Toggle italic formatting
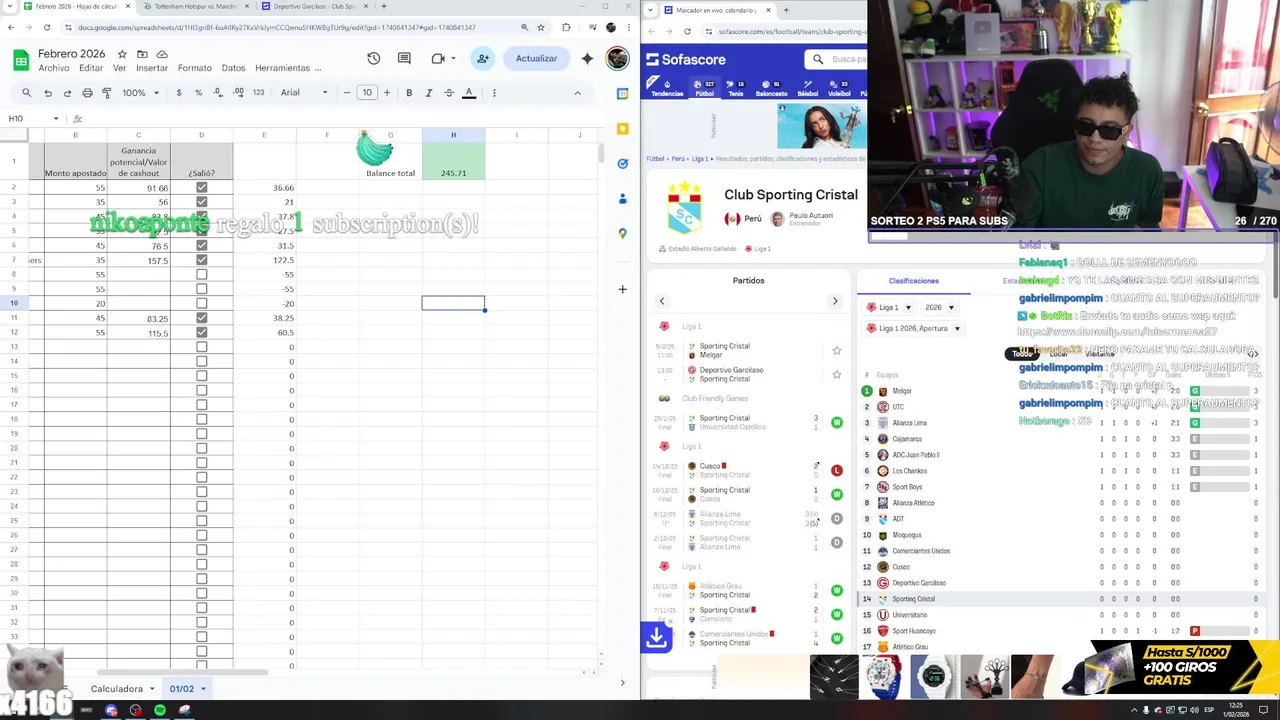 pos(429,93)
